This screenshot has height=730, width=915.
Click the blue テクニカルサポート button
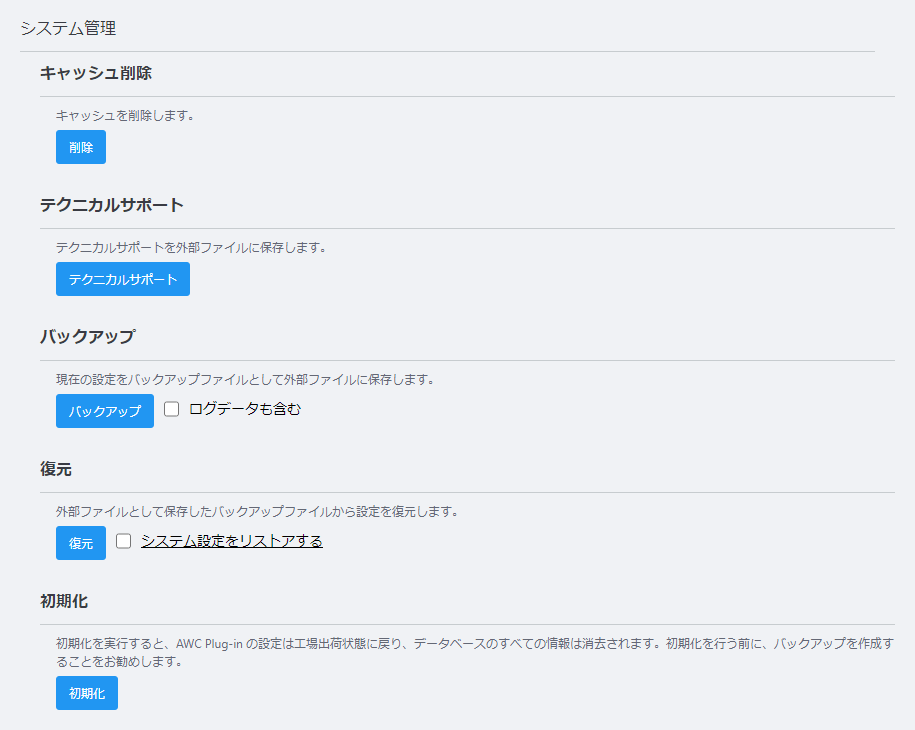123,279
